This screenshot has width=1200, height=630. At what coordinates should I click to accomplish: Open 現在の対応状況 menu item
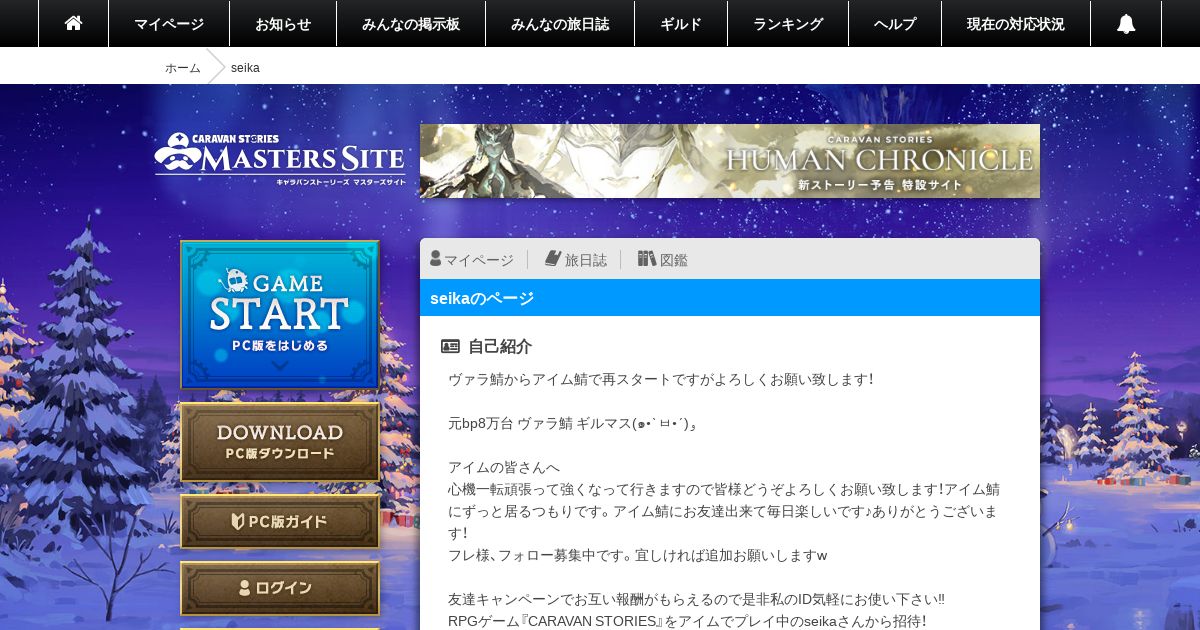coord(1016,23)
